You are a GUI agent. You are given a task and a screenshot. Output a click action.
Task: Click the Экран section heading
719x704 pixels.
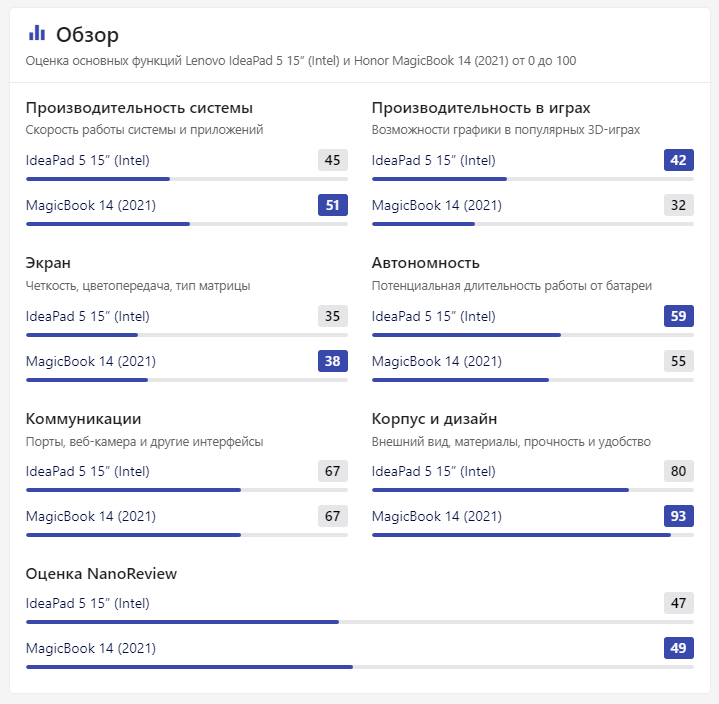click(48, 263)
